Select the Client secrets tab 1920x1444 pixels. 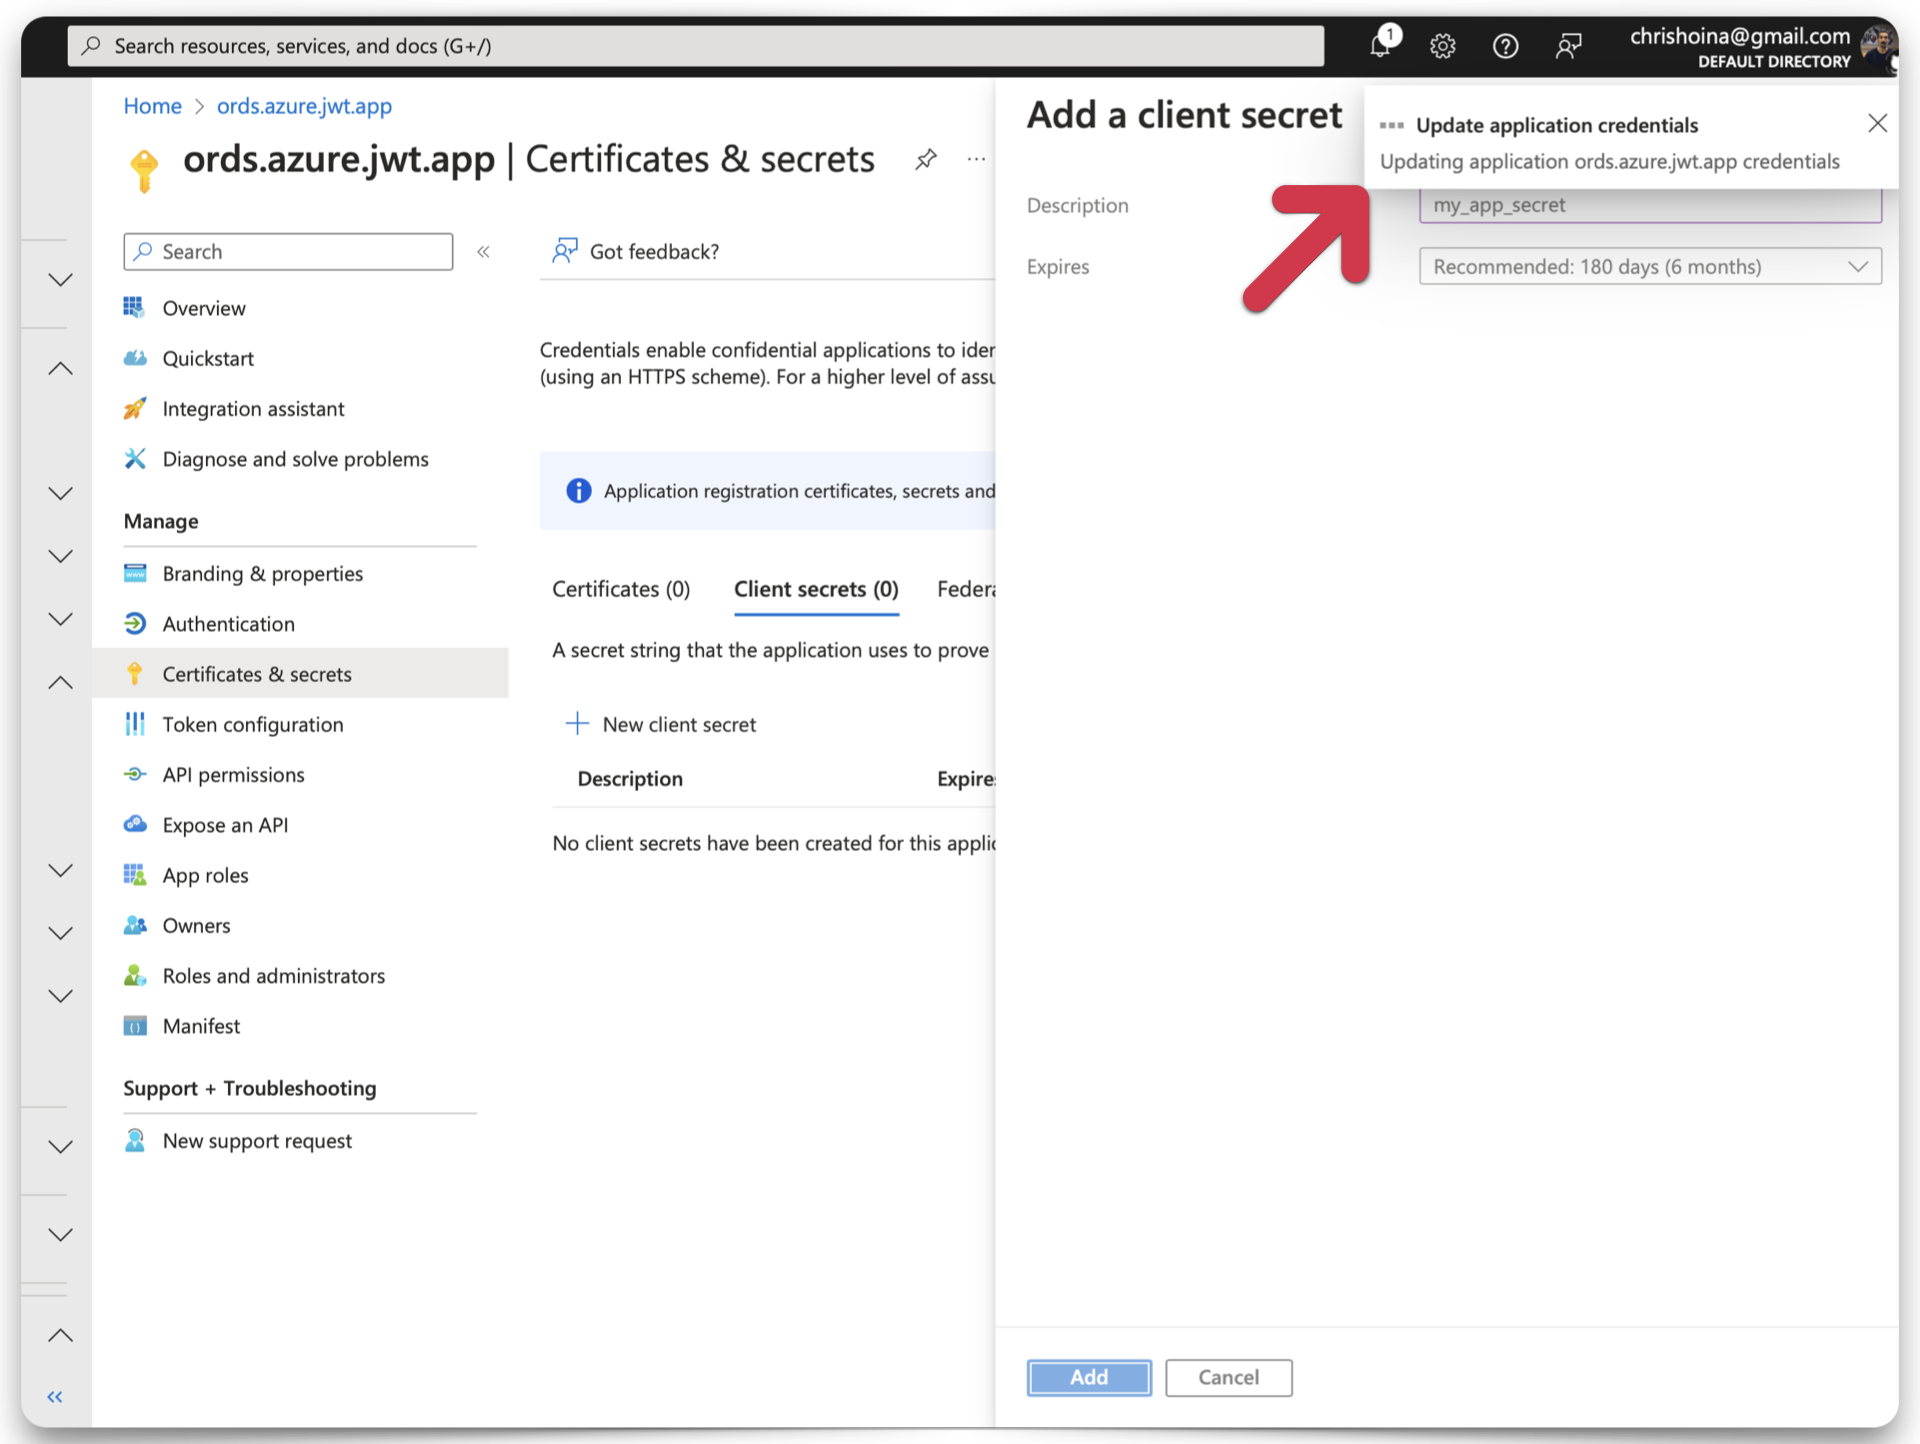pos(816,589)
